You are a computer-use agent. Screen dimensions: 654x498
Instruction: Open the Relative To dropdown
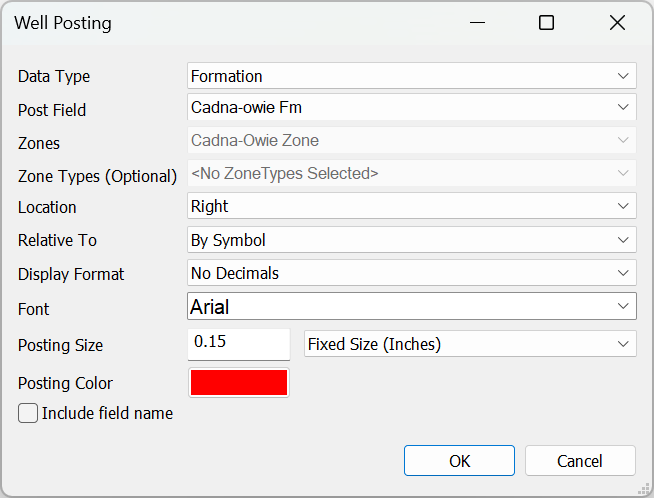tap(411, 240)
